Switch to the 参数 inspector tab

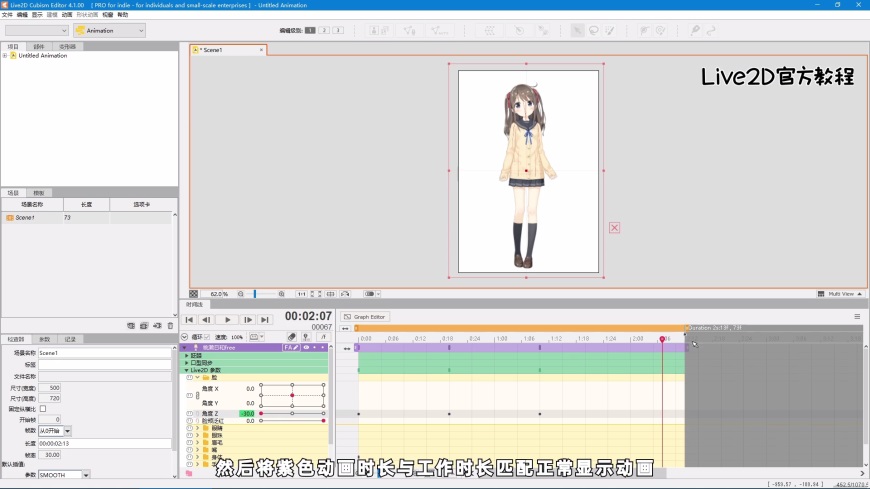pos(44,339)
